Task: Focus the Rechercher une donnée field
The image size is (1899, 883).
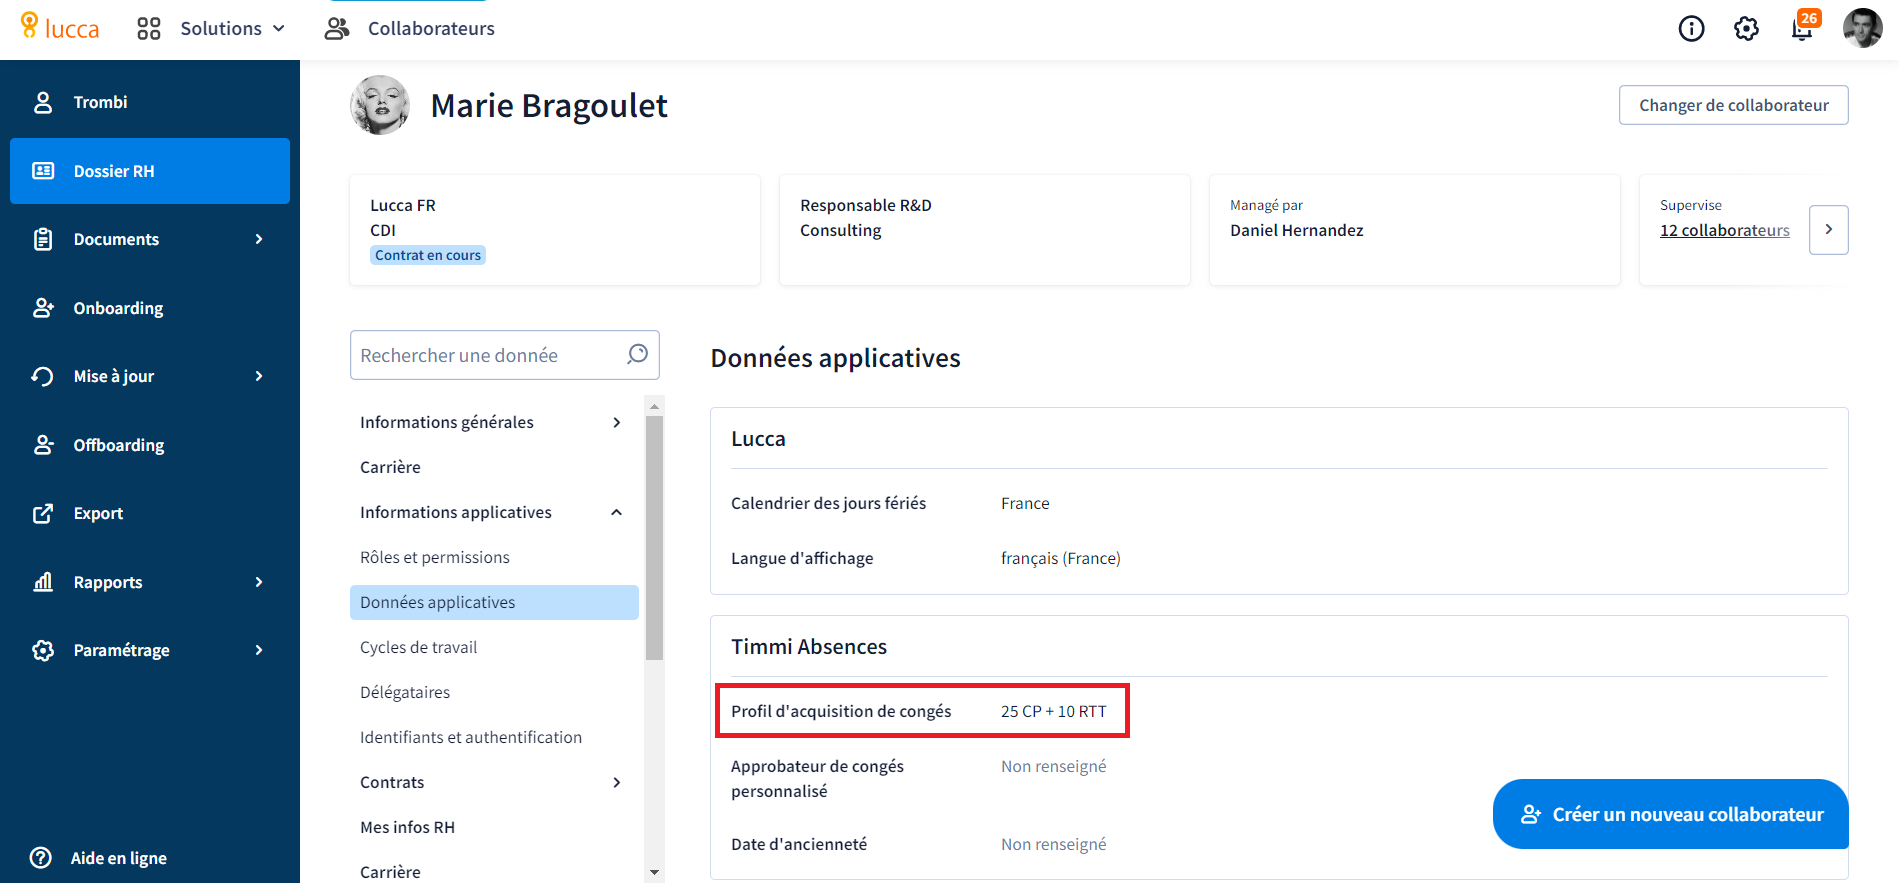Action: coord(504,355)
